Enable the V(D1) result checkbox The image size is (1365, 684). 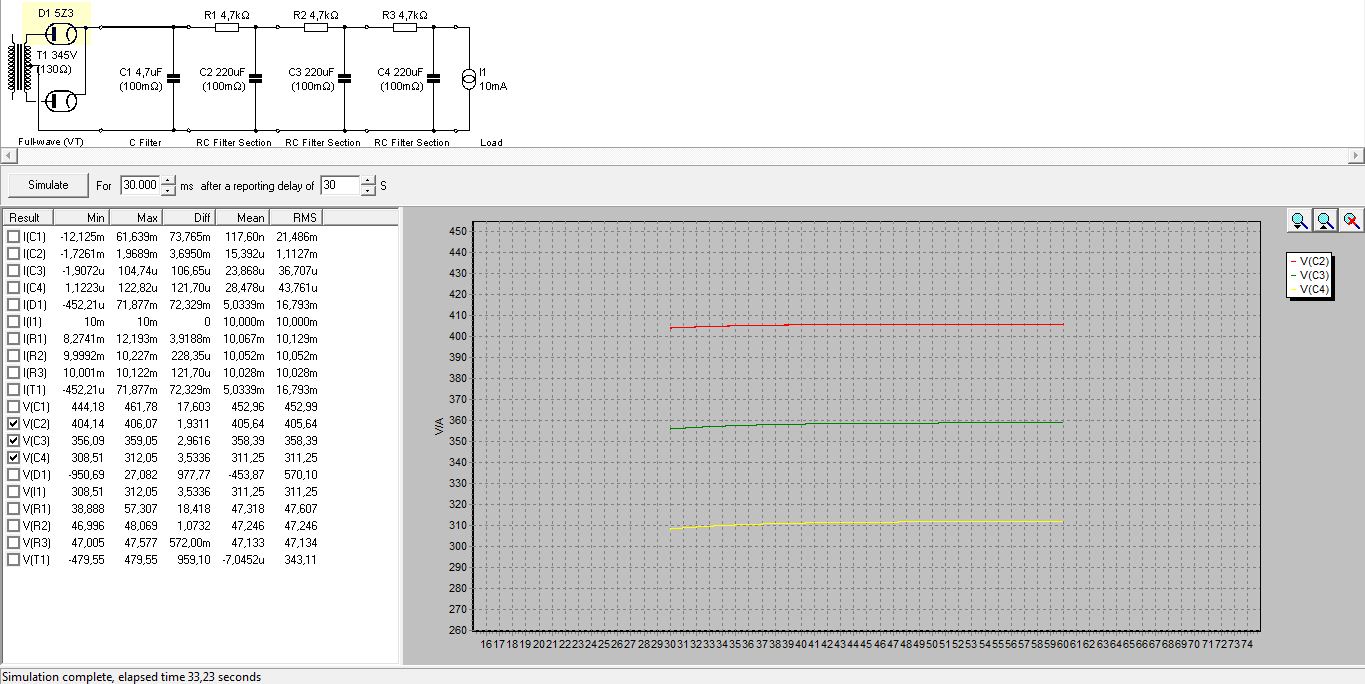(13, 474)
